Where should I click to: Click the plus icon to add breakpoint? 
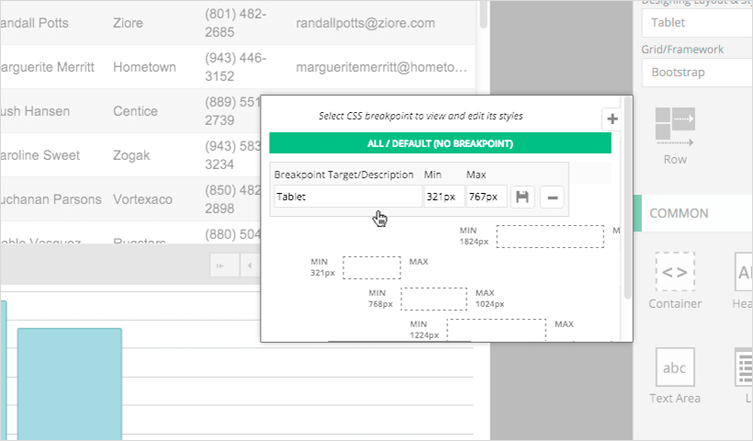click(x=612, y=119)
